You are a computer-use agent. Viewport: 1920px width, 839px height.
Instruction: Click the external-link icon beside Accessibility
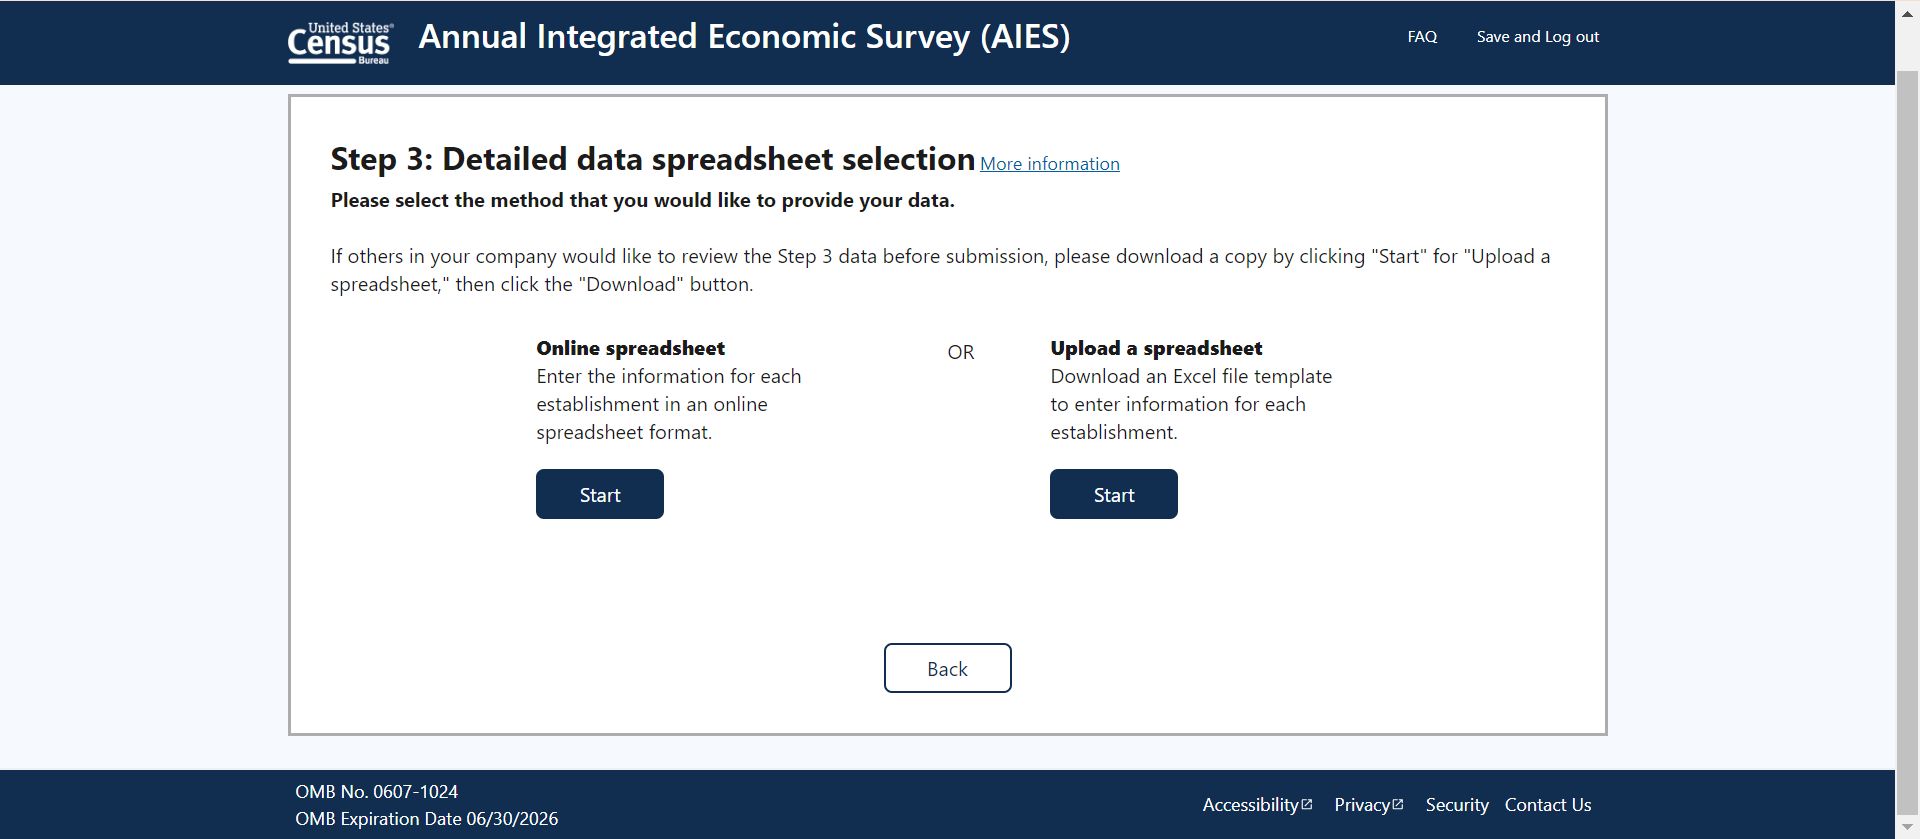click(1307, 804)
